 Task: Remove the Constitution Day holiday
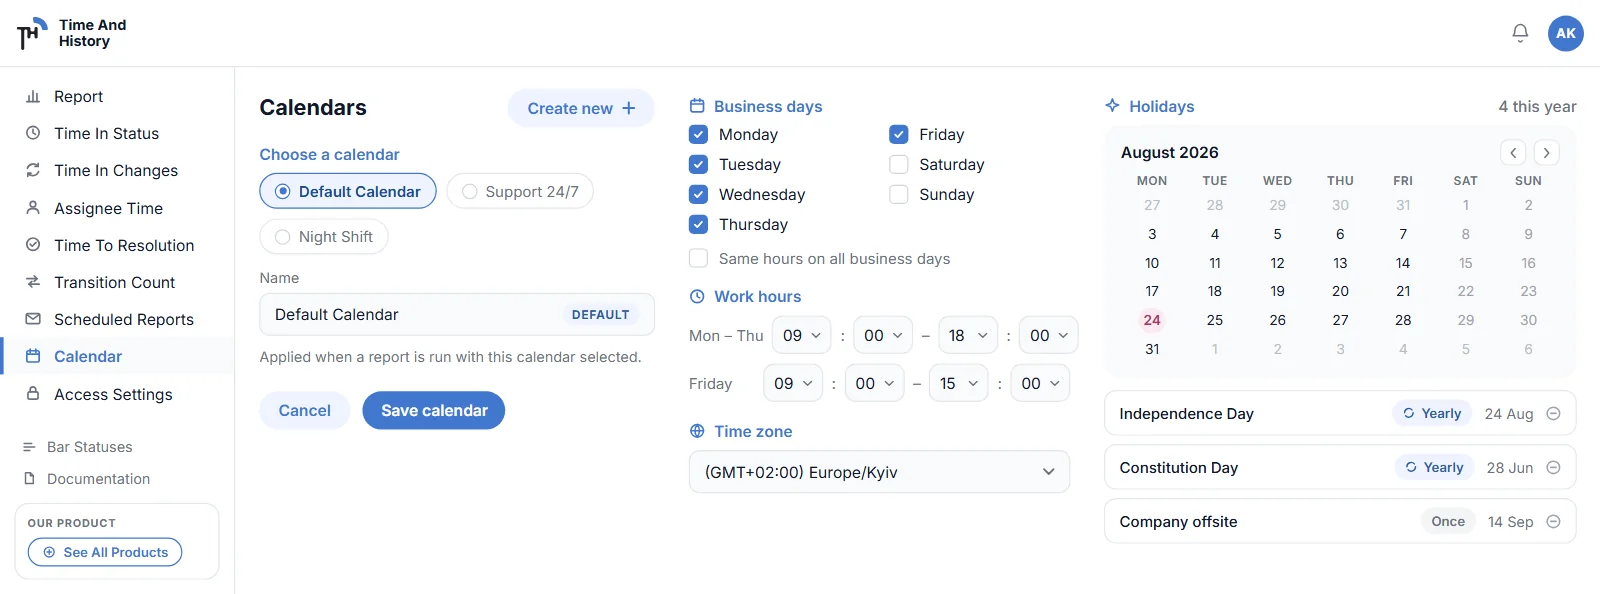(x=1553, y=468)
